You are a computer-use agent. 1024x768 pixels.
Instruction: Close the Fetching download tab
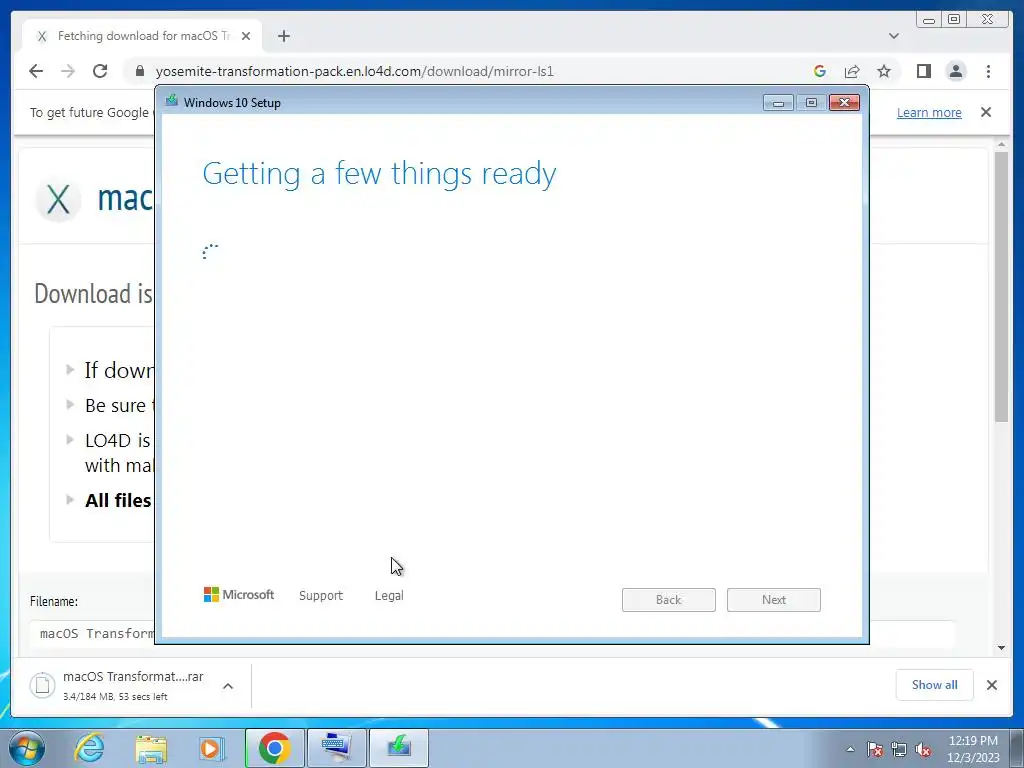[x=246, y=36]
